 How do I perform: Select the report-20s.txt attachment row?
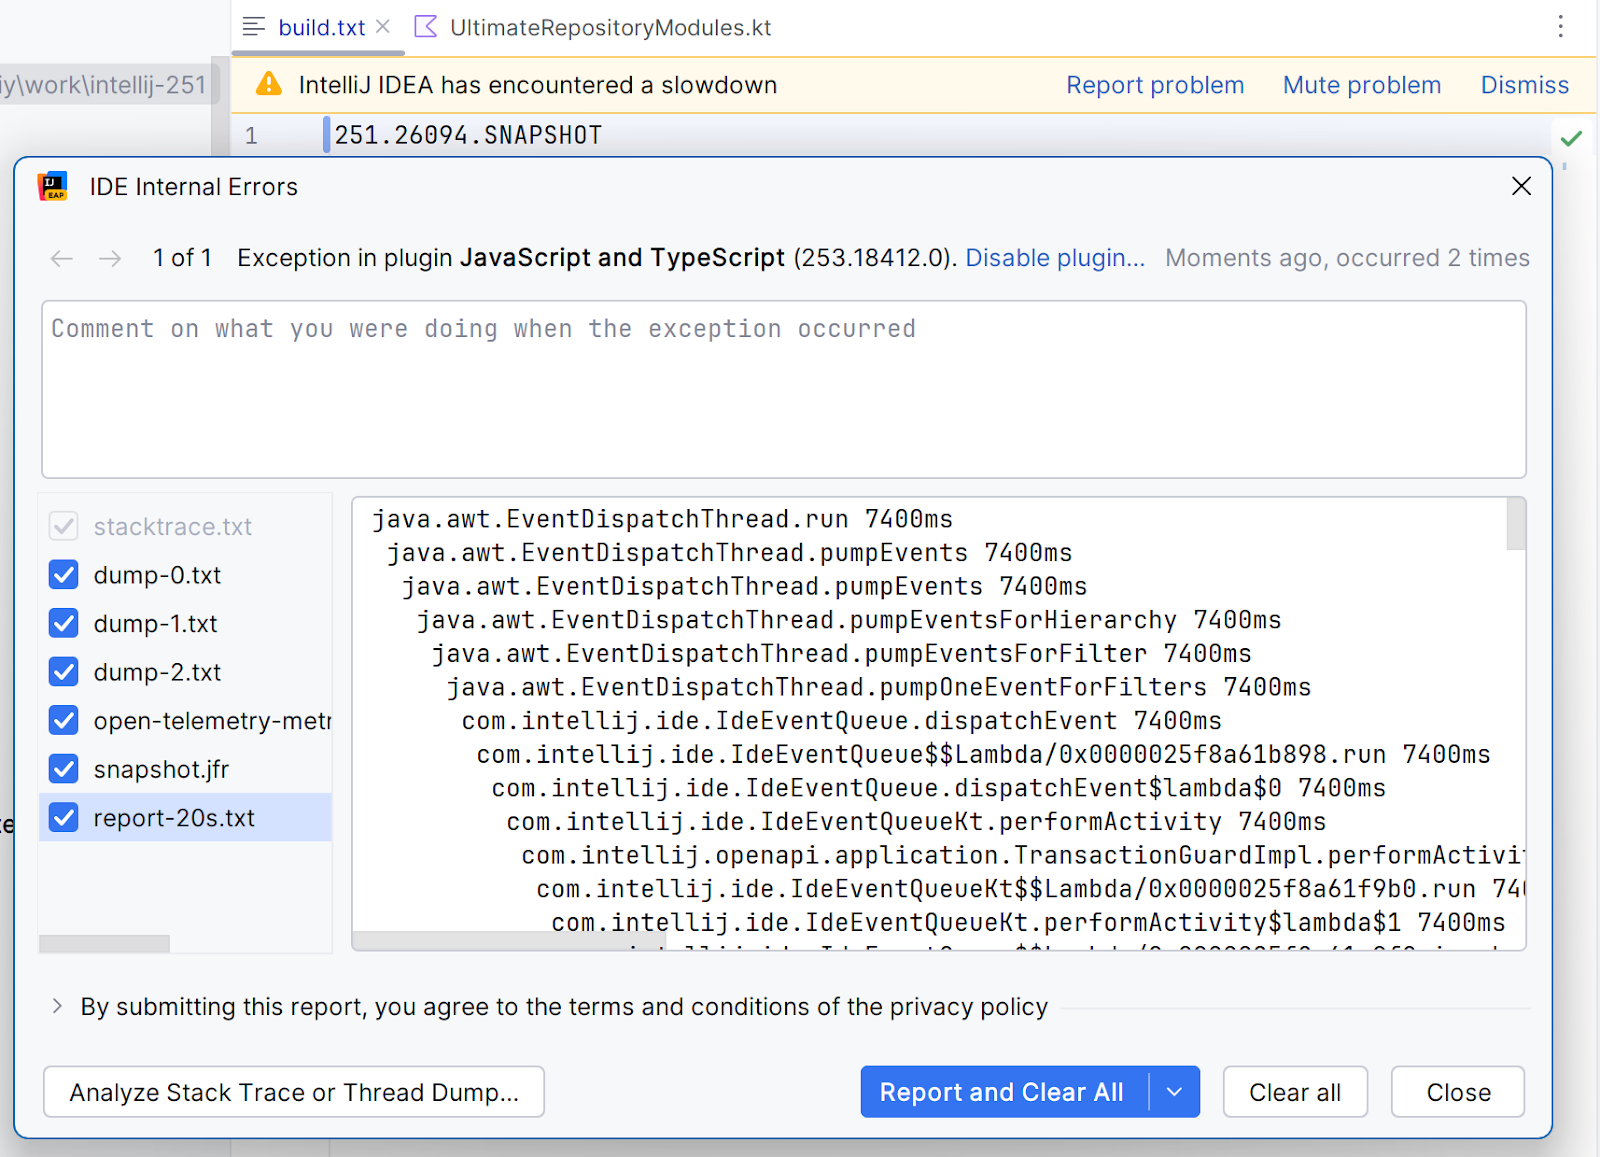click(x=185, y=818)
